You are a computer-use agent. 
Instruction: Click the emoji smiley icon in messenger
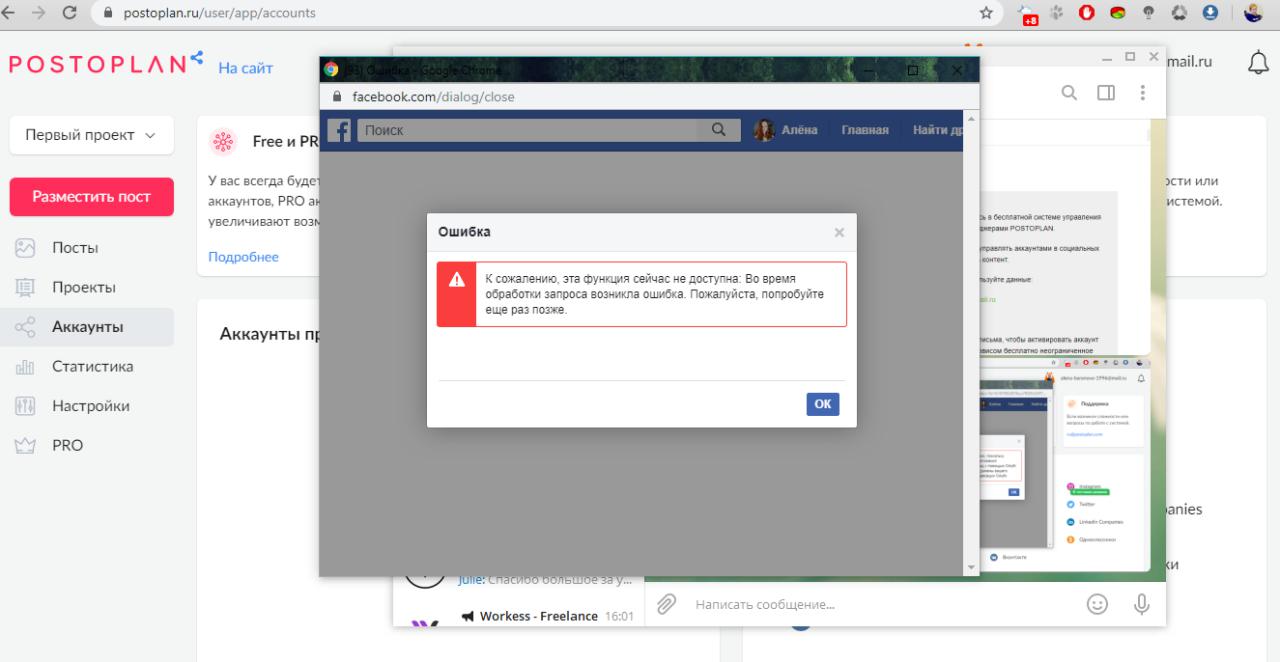[x=1097, y=604]
